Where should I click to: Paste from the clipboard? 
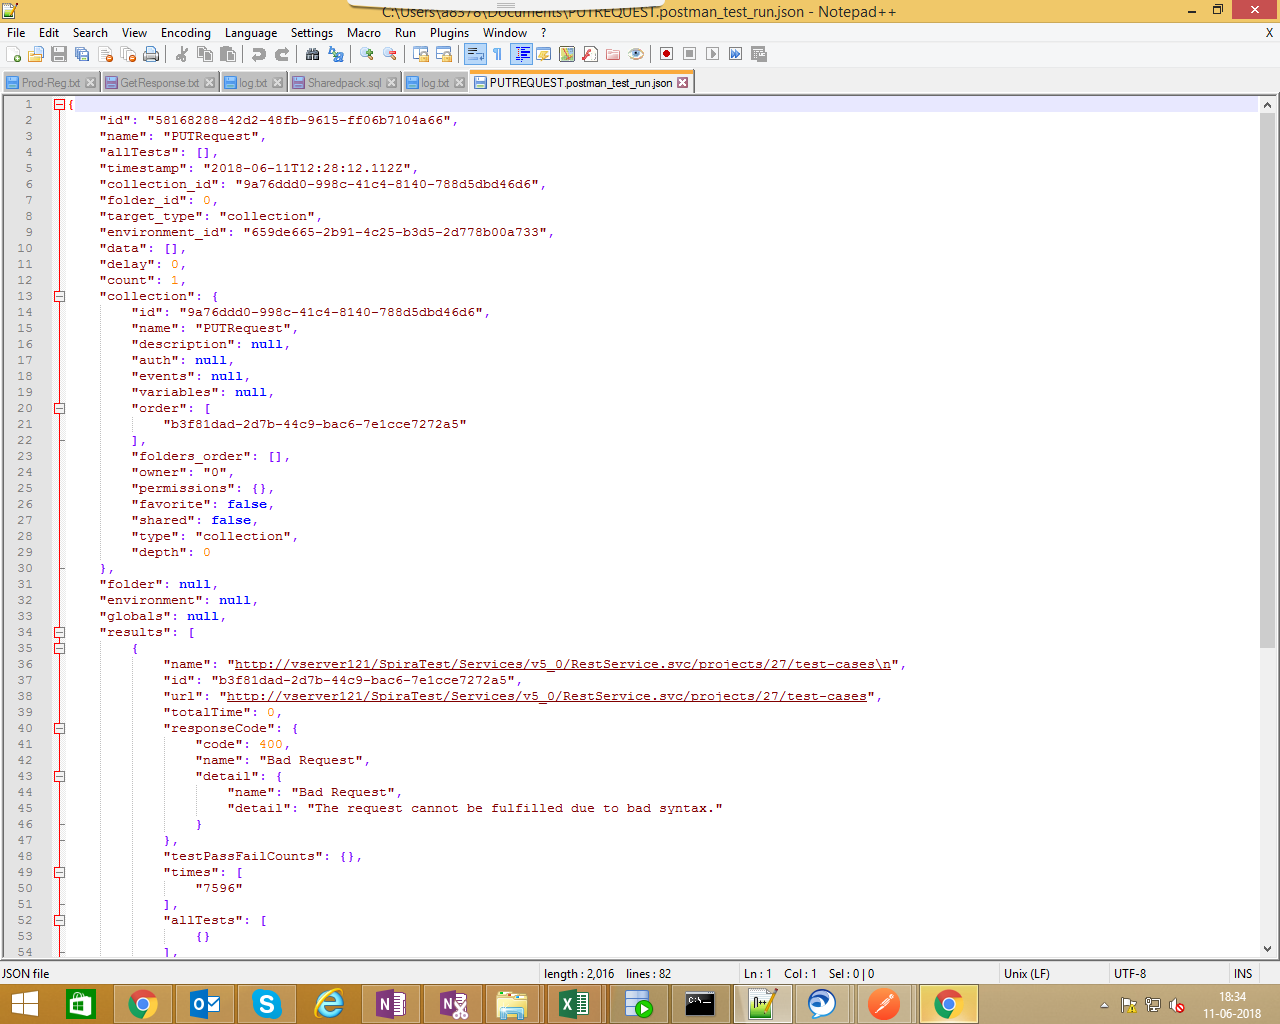(226, 54)
